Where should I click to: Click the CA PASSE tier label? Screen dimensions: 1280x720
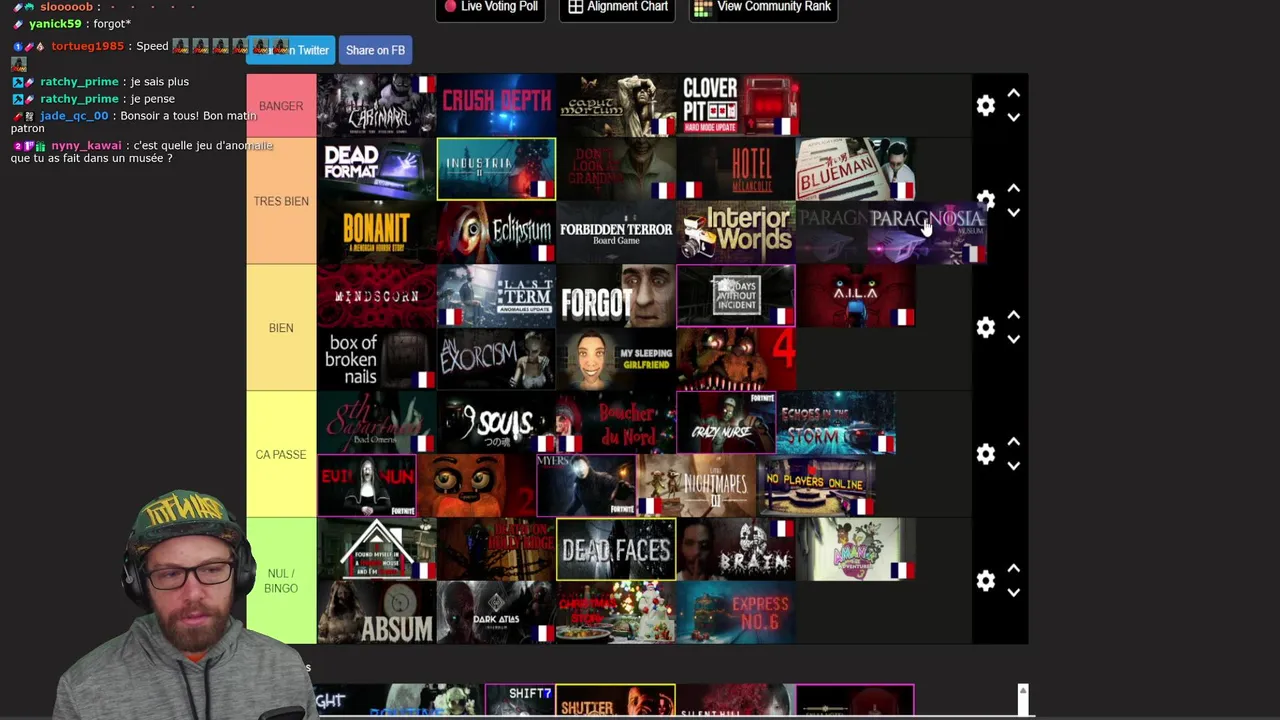click(281, 454)
